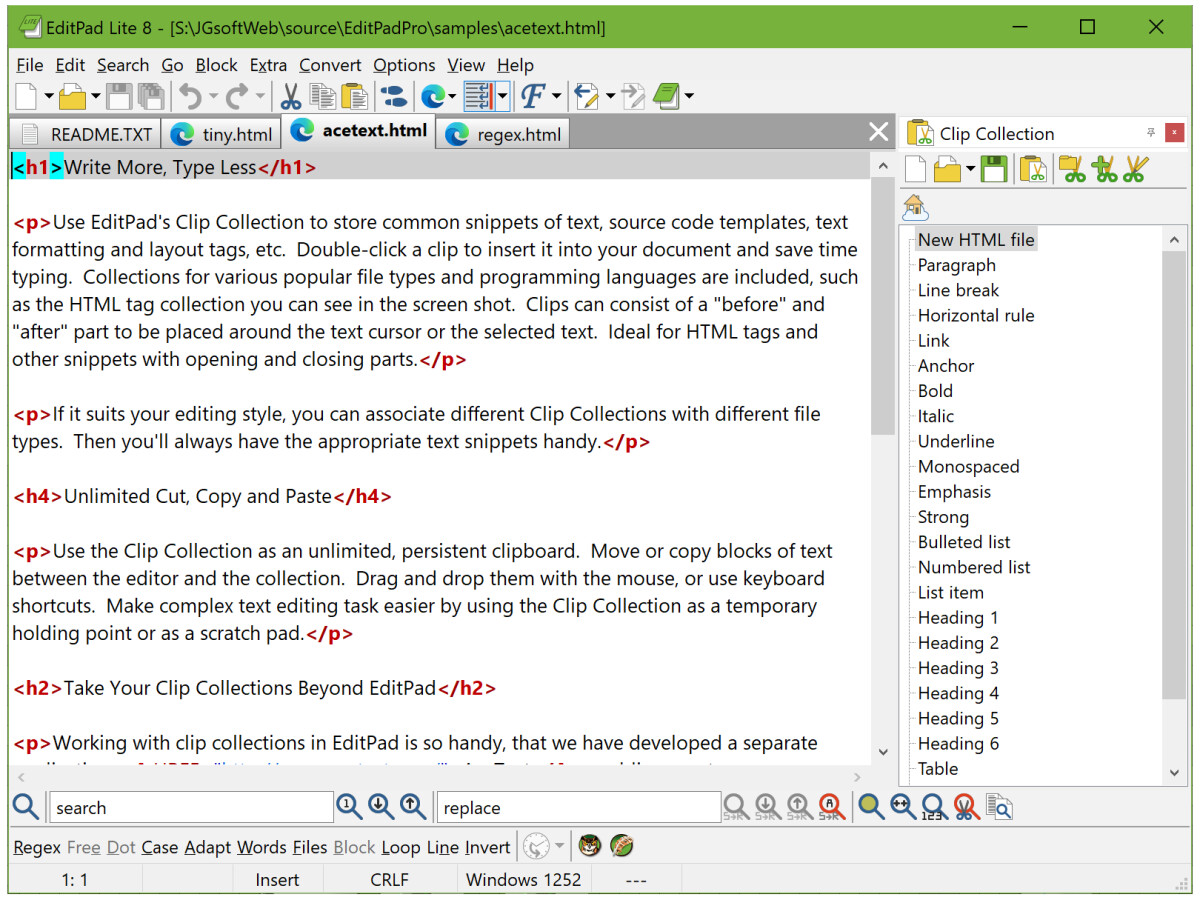Open the browser preview dropdown arrow
Viewport: 1200px width, 900px height.
pos(452,97)
